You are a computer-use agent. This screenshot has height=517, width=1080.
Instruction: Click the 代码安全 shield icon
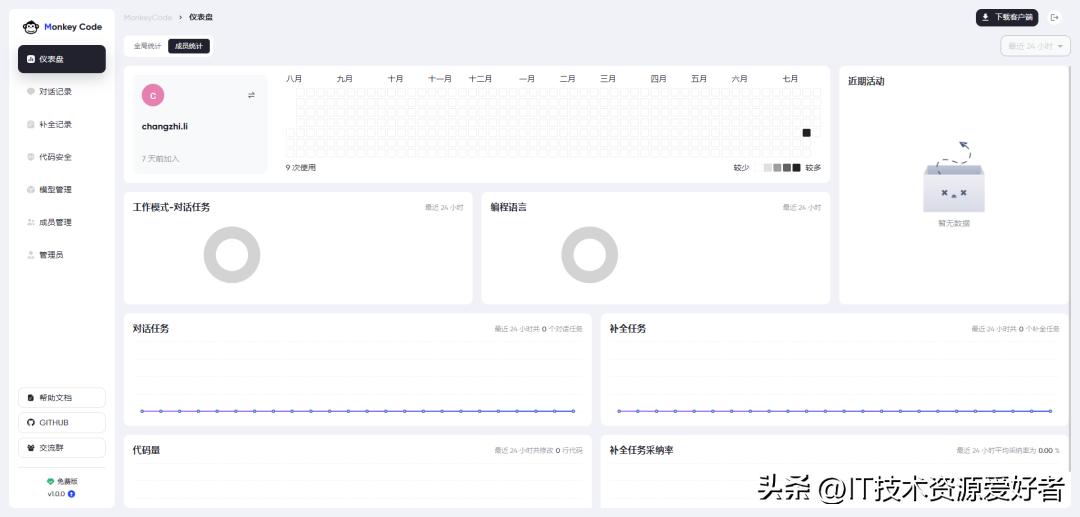pos(30,157)
